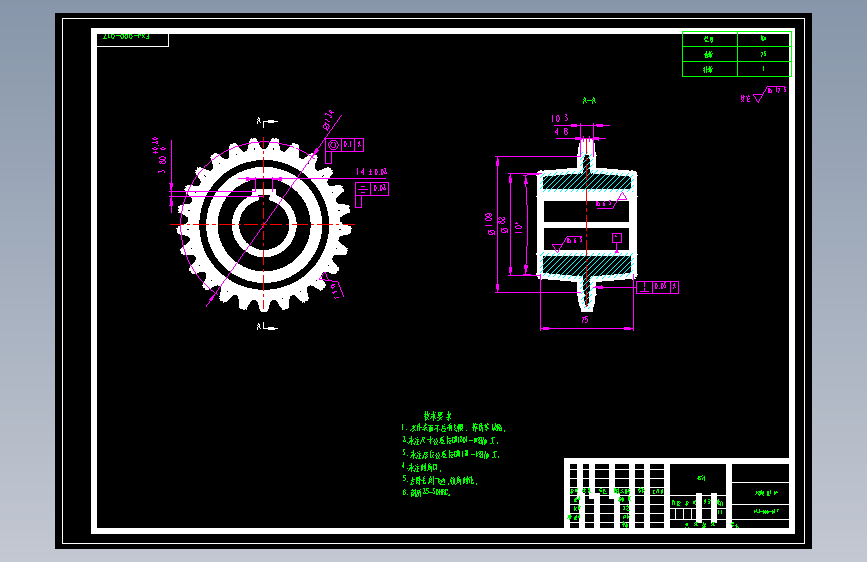The width and height of the screenshot is (867, 562).
Task: Select the value 1 in green parameter table
Action: coord(764,69)
